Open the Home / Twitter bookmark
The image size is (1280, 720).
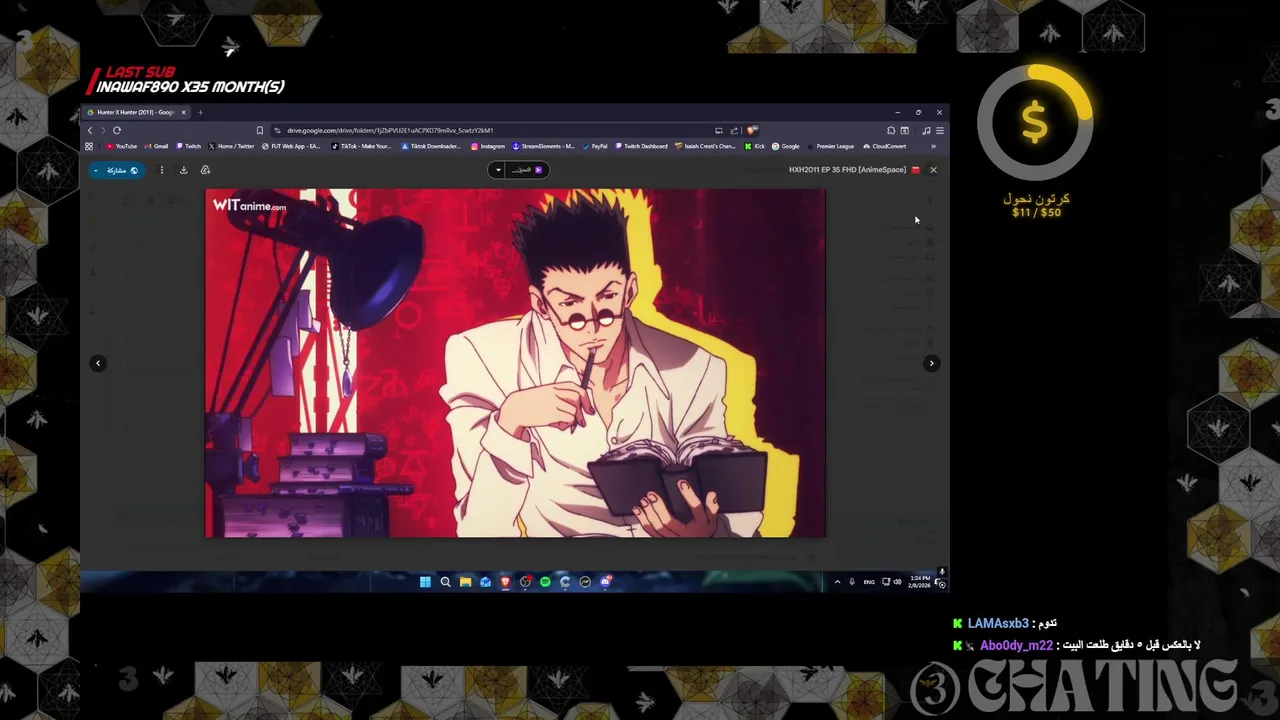(x=232, y=146)
